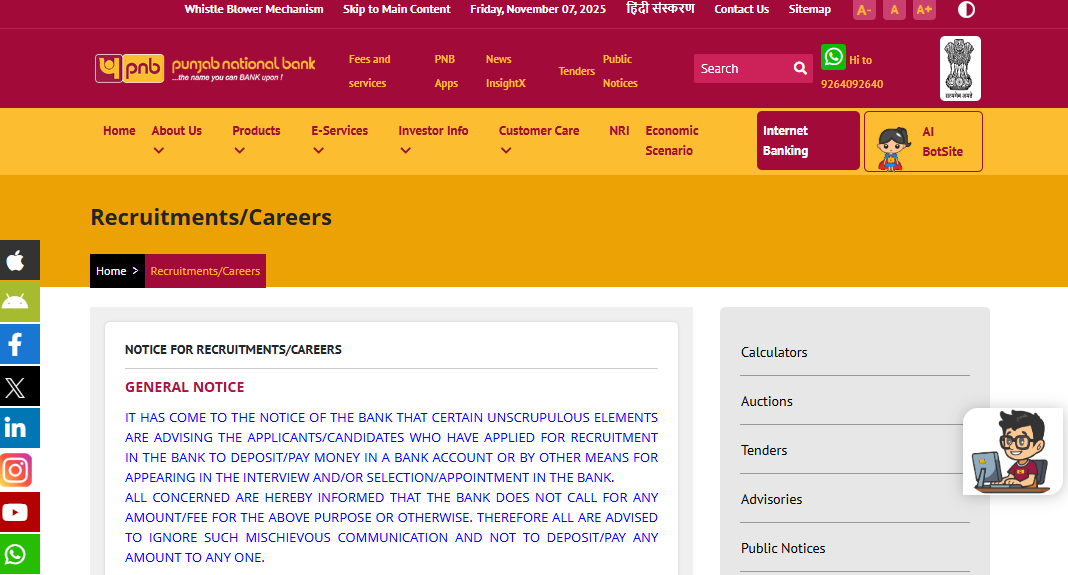
Task: Open the WhatsApp sidebar icon at bottom left
Action: (20, 554)
